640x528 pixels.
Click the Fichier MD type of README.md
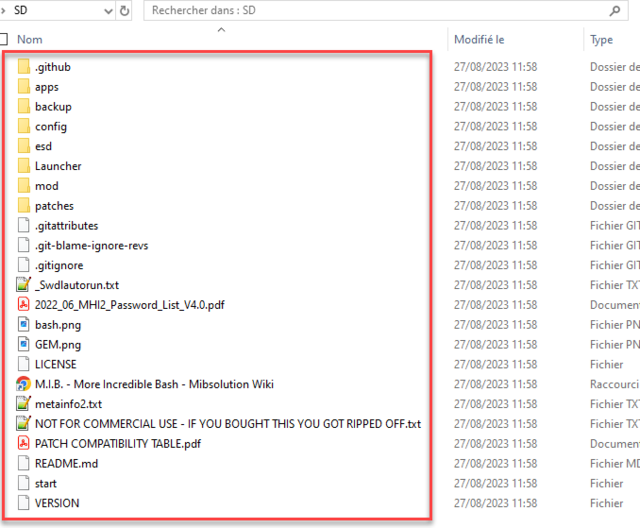click(x=615, y=464)
